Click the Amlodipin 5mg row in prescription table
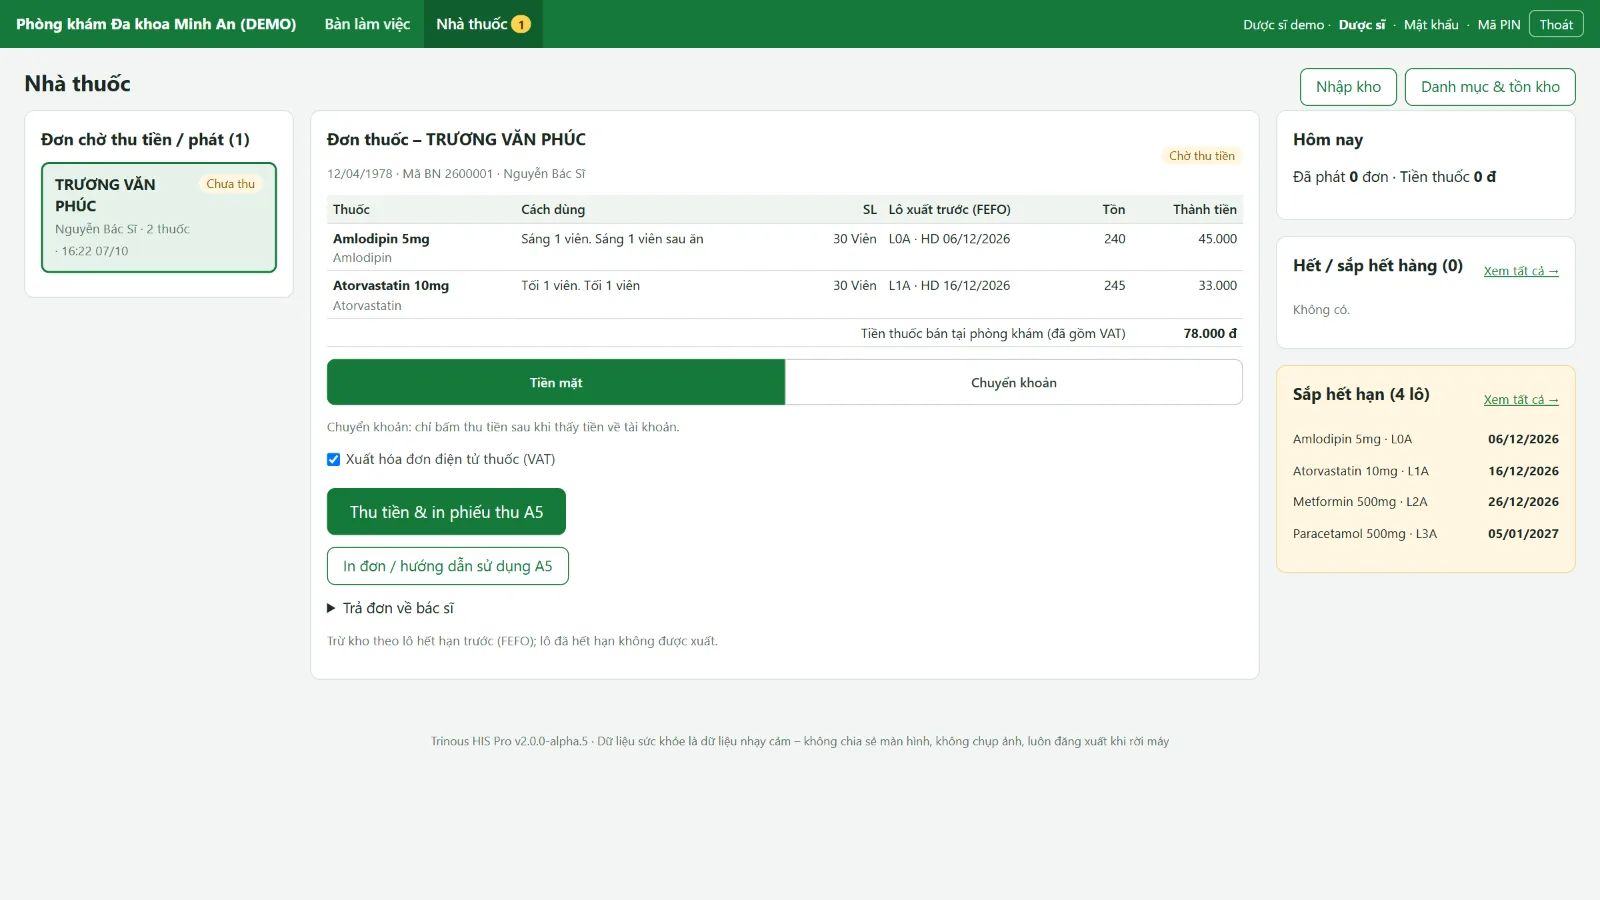Screen dimensions: 1600x900 pos(785,247)
